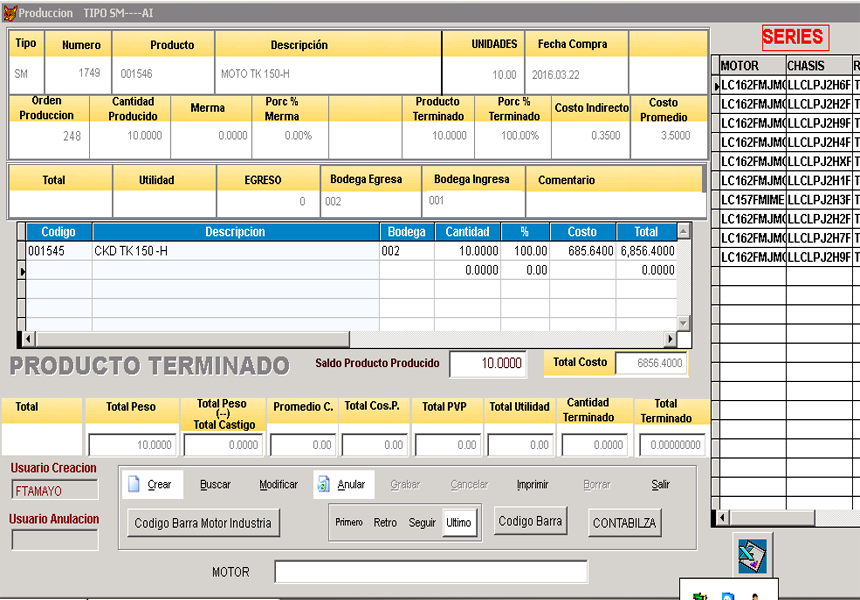This screenshot has width=860, height=600.
Task: Click the fox application icon in title bar
Action: pos(9,13)
